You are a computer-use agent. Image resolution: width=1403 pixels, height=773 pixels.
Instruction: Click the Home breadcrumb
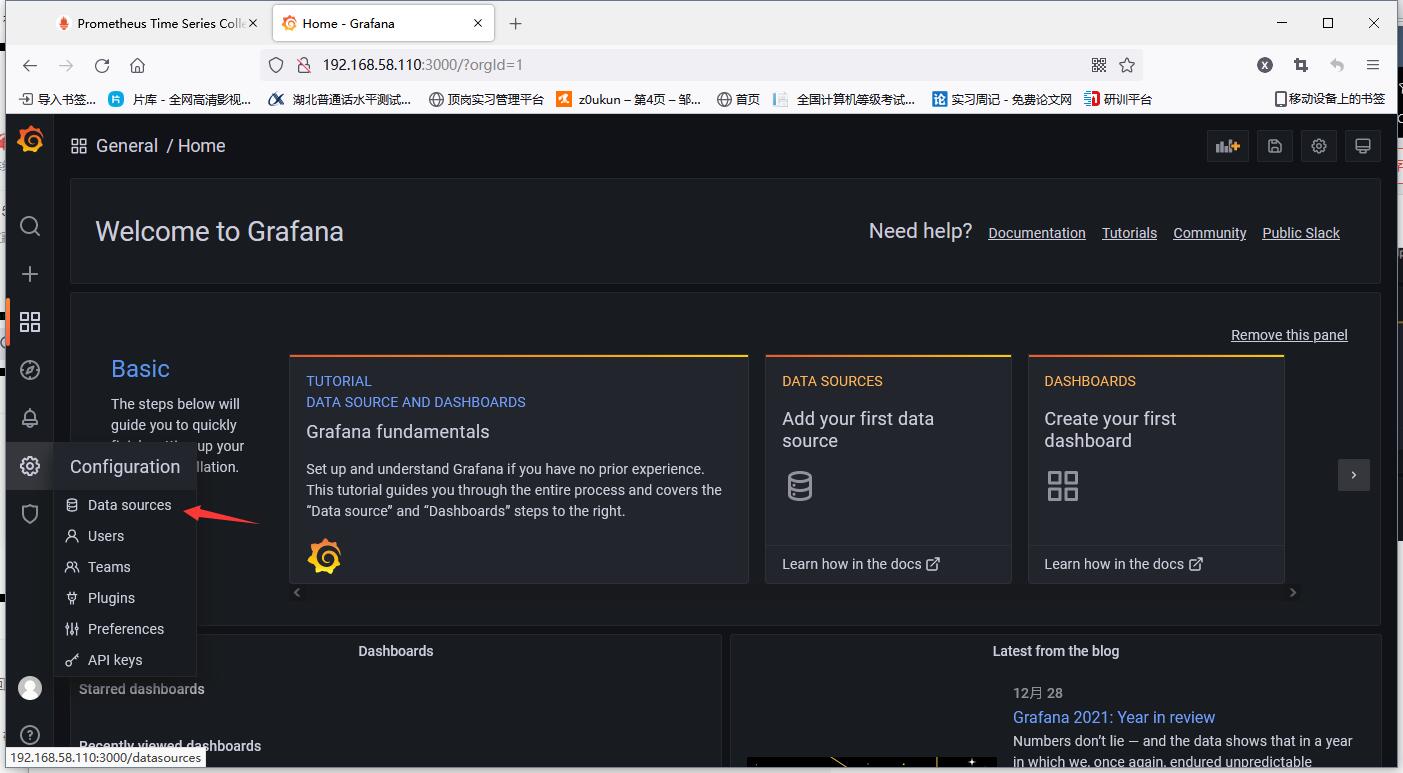point(202,146)
